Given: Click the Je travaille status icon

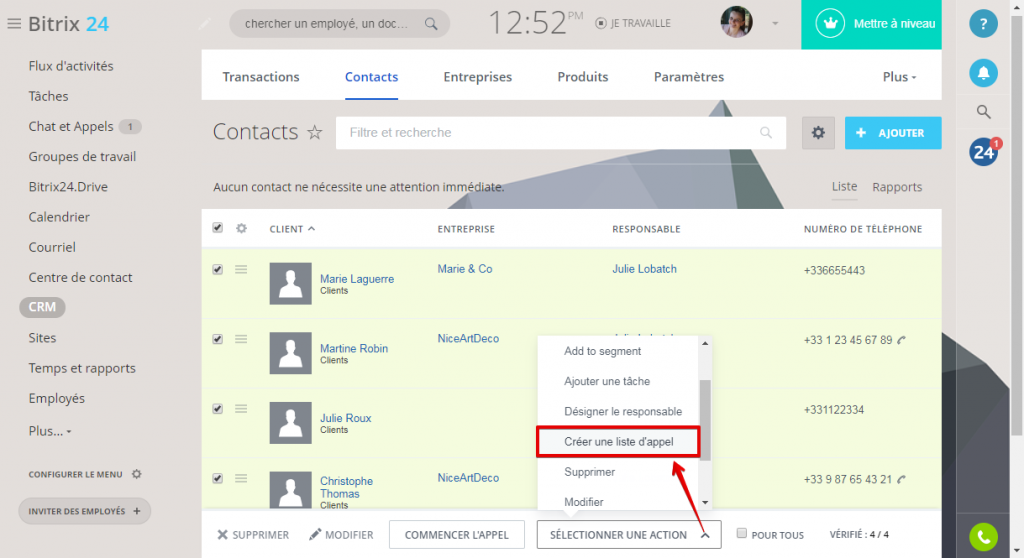Looking at the screenshot, I should pos(601,24).
